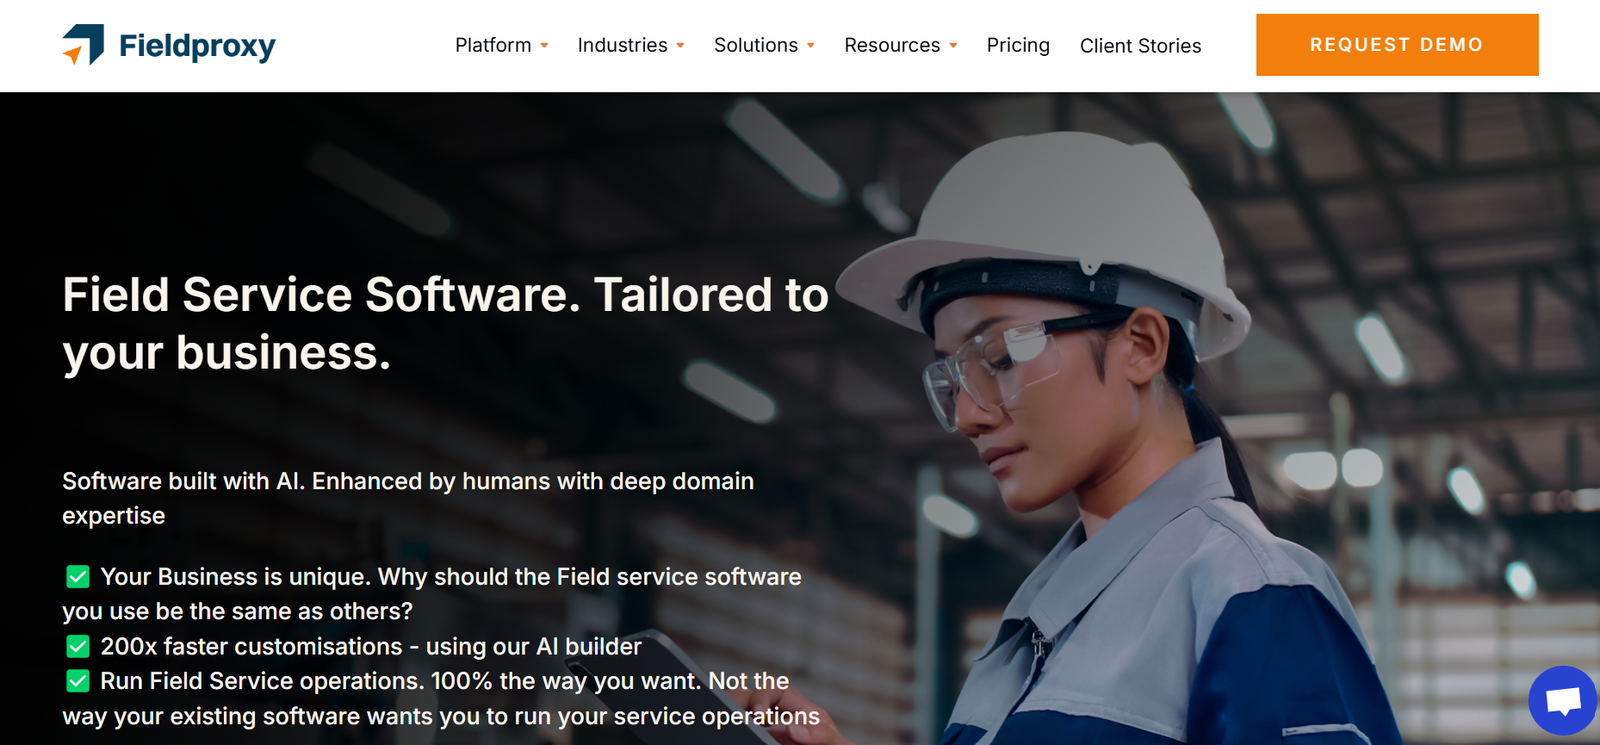Image resolution: width=1600 pixels, height=745 pixels.
Task: Click the green checkmark beside '200x faster customisations'
Action: (78, 647)
